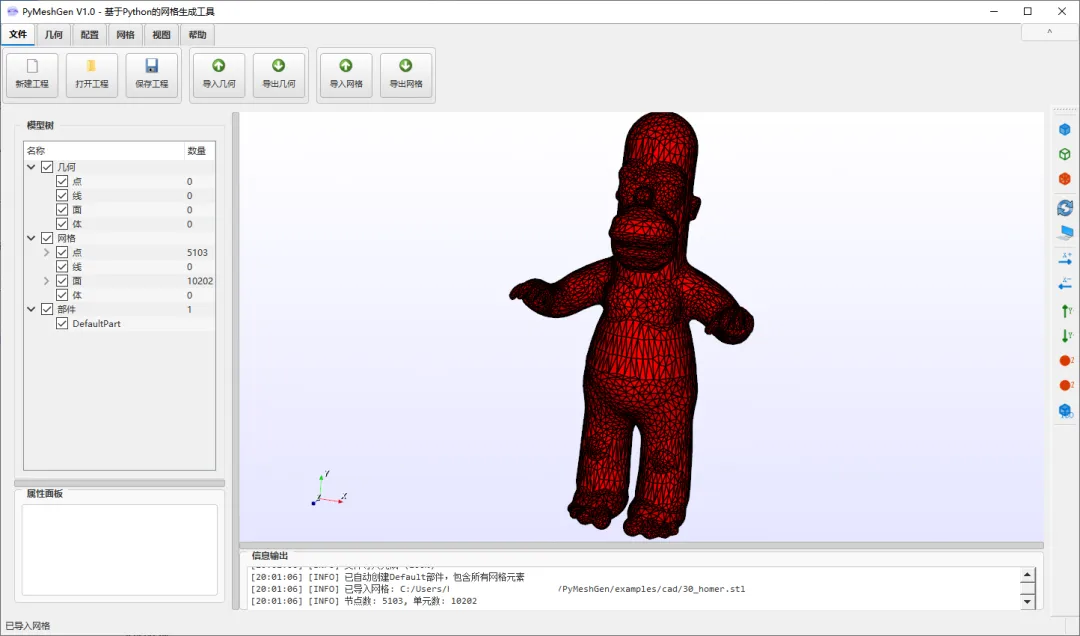This screenshot has width=1080, height=636.
Task: Open a project with 打开工程
Action: 92,74
